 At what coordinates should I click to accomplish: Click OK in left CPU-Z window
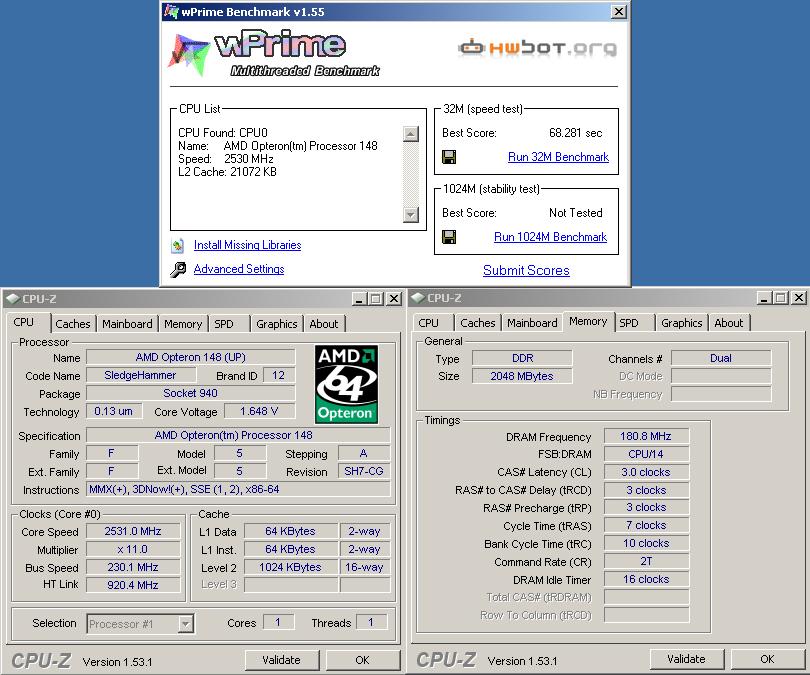pyautogui.click(x=363, y=660)
